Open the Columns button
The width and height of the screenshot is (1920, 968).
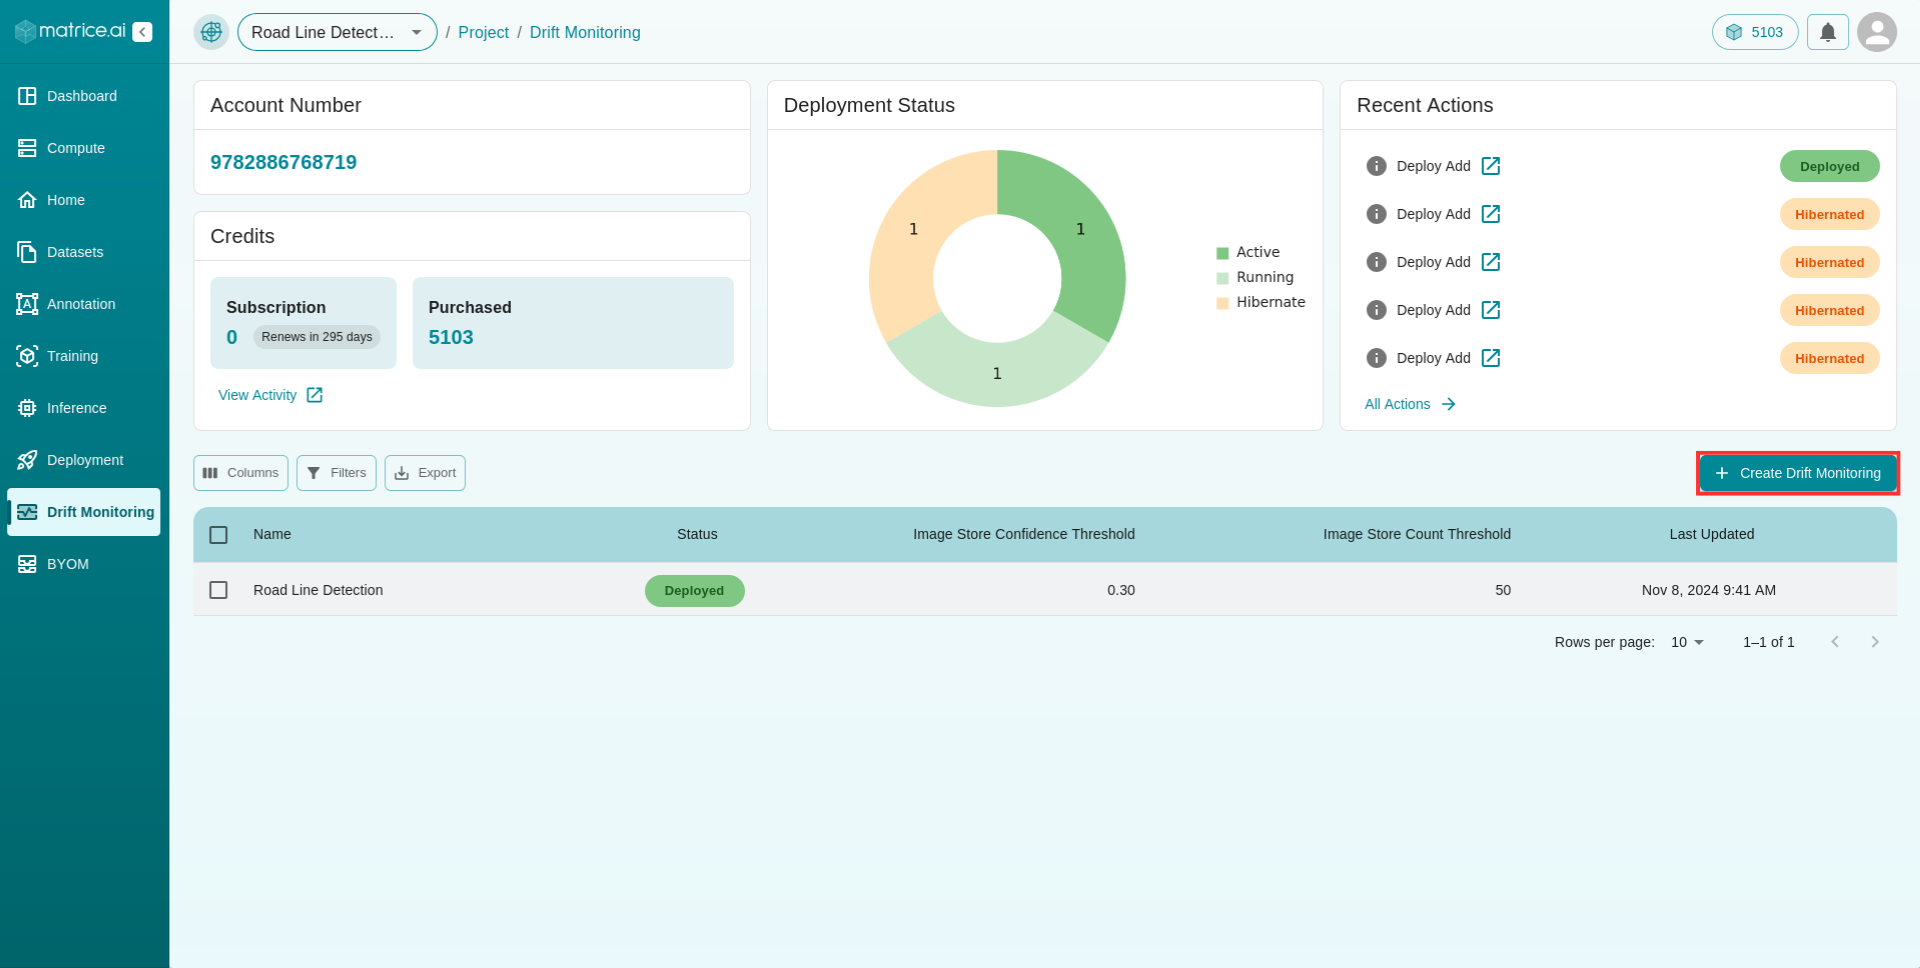(x=241, y=473)
